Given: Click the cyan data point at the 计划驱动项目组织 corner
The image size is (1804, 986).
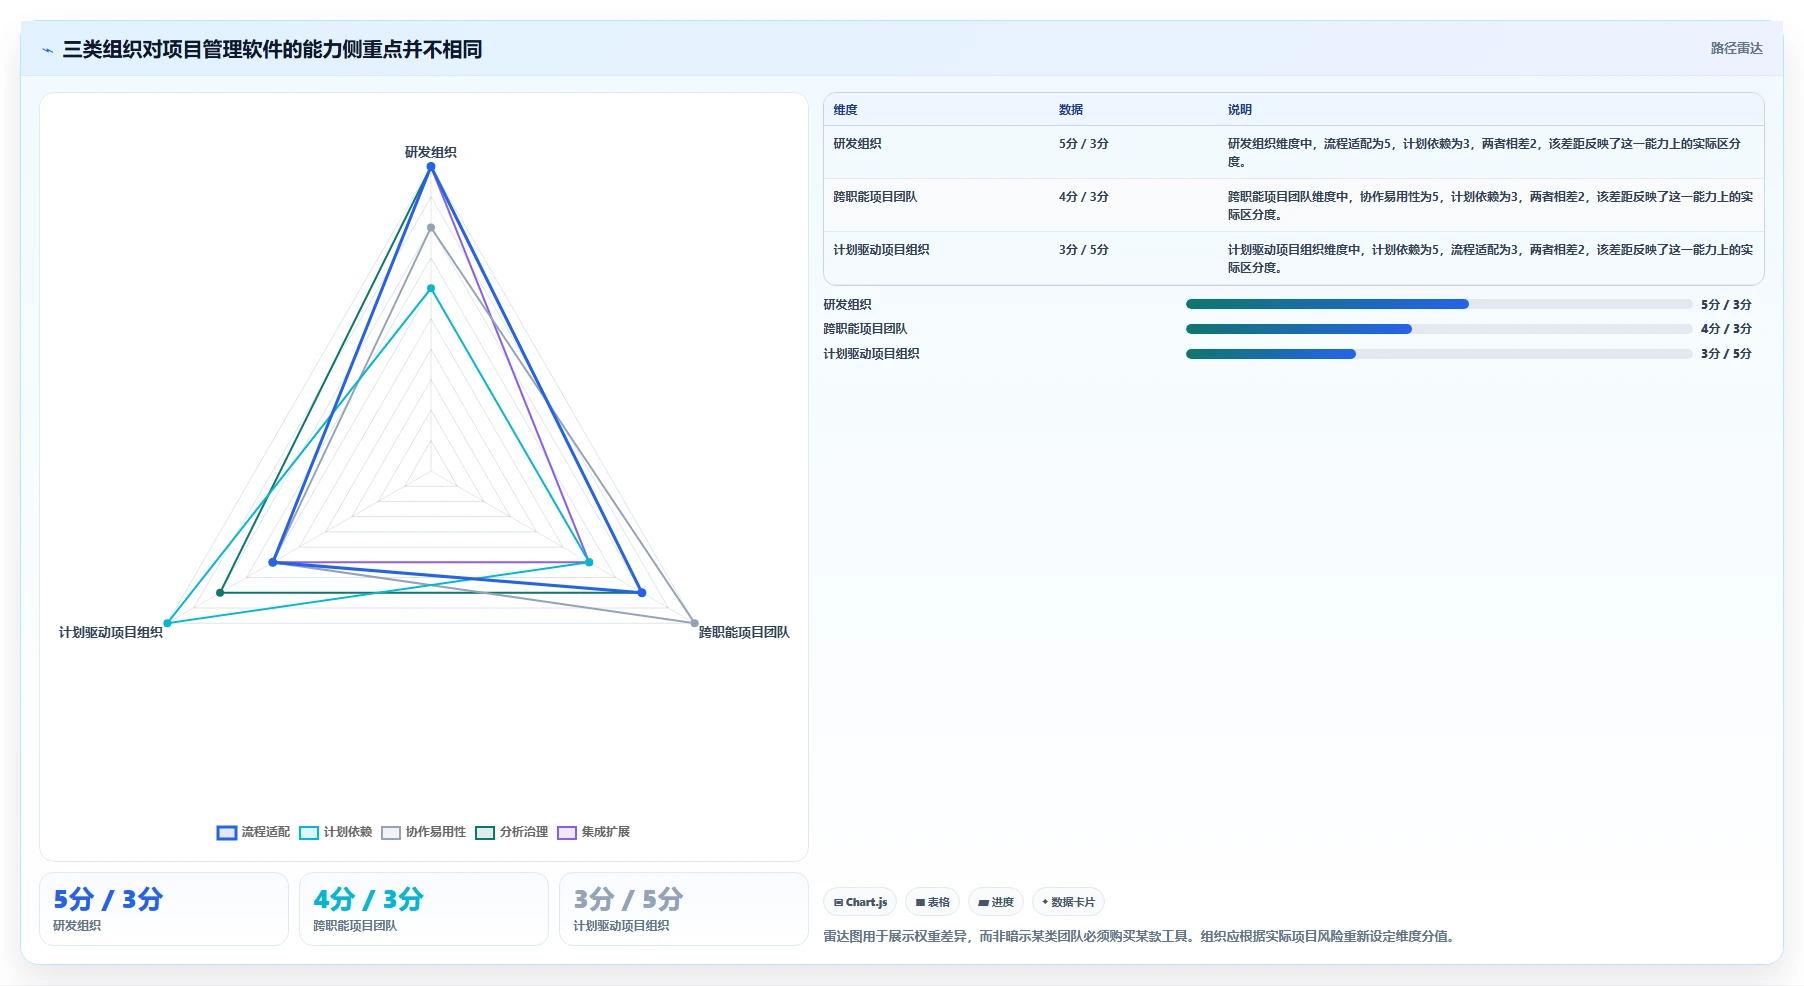Looking at the screenshot, I should (x=167, y=623).
